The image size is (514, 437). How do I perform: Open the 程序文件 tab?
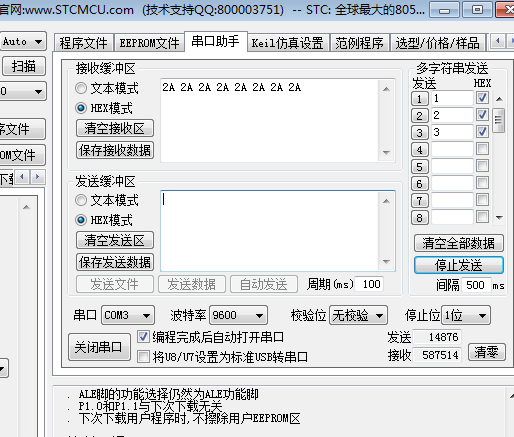point(83,43)
